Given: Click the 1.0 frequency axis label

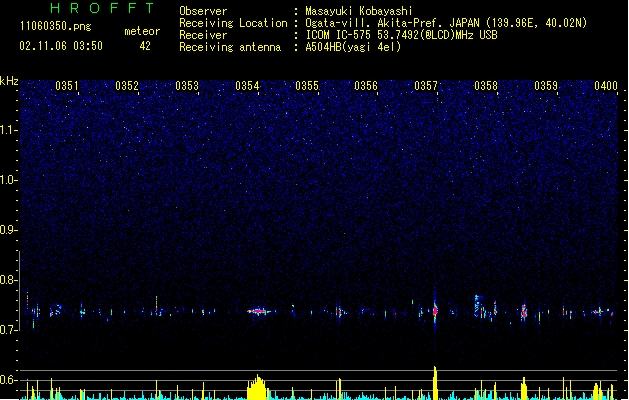Looking at the screenshot, I should coord(8,180).
